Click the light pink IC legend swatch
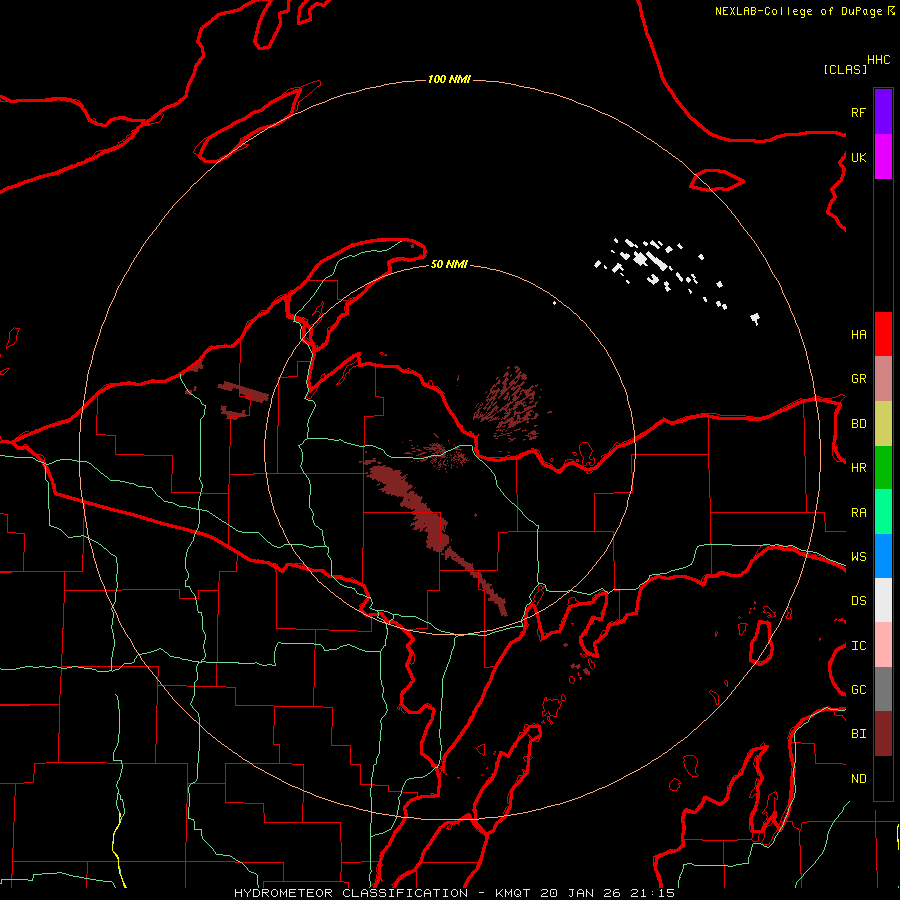The width and height of the screenshot is (900, 900). point(883,645)
